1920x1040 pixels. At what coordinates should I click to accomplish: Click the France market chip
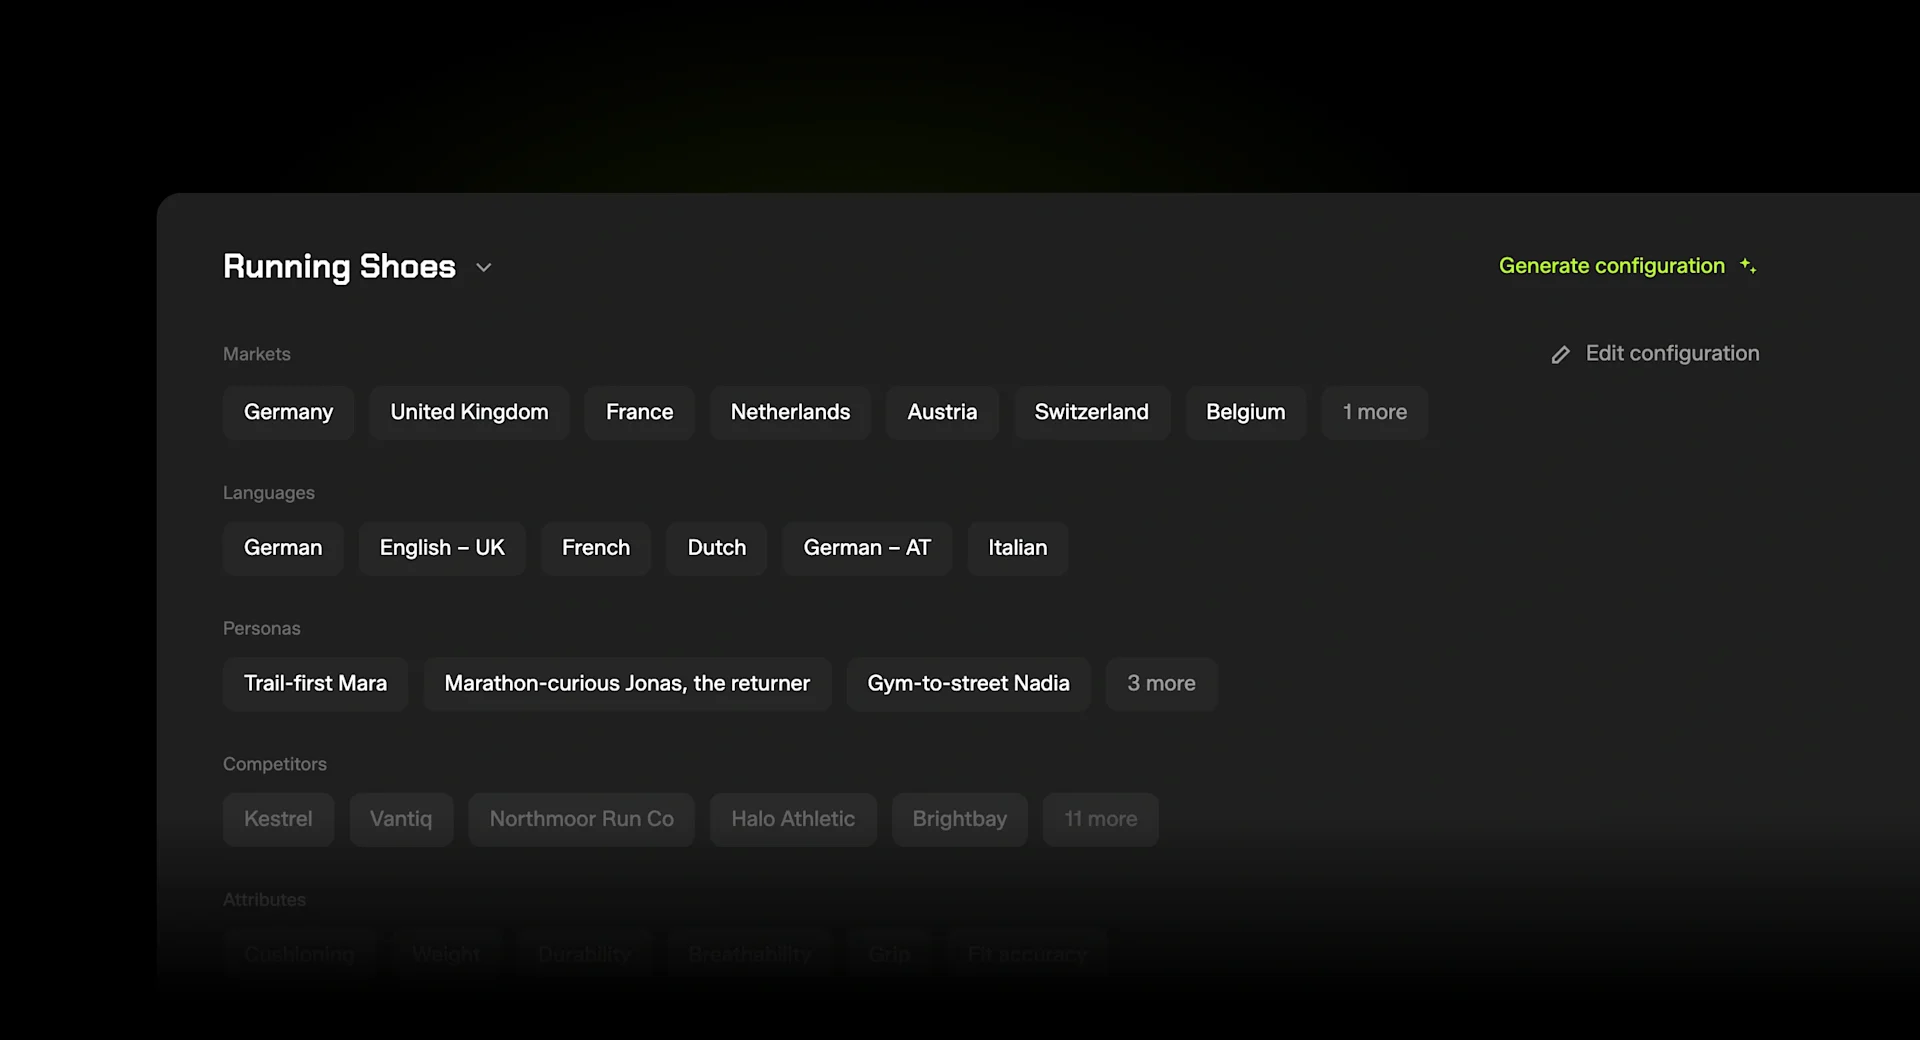[x=639, y=412]
